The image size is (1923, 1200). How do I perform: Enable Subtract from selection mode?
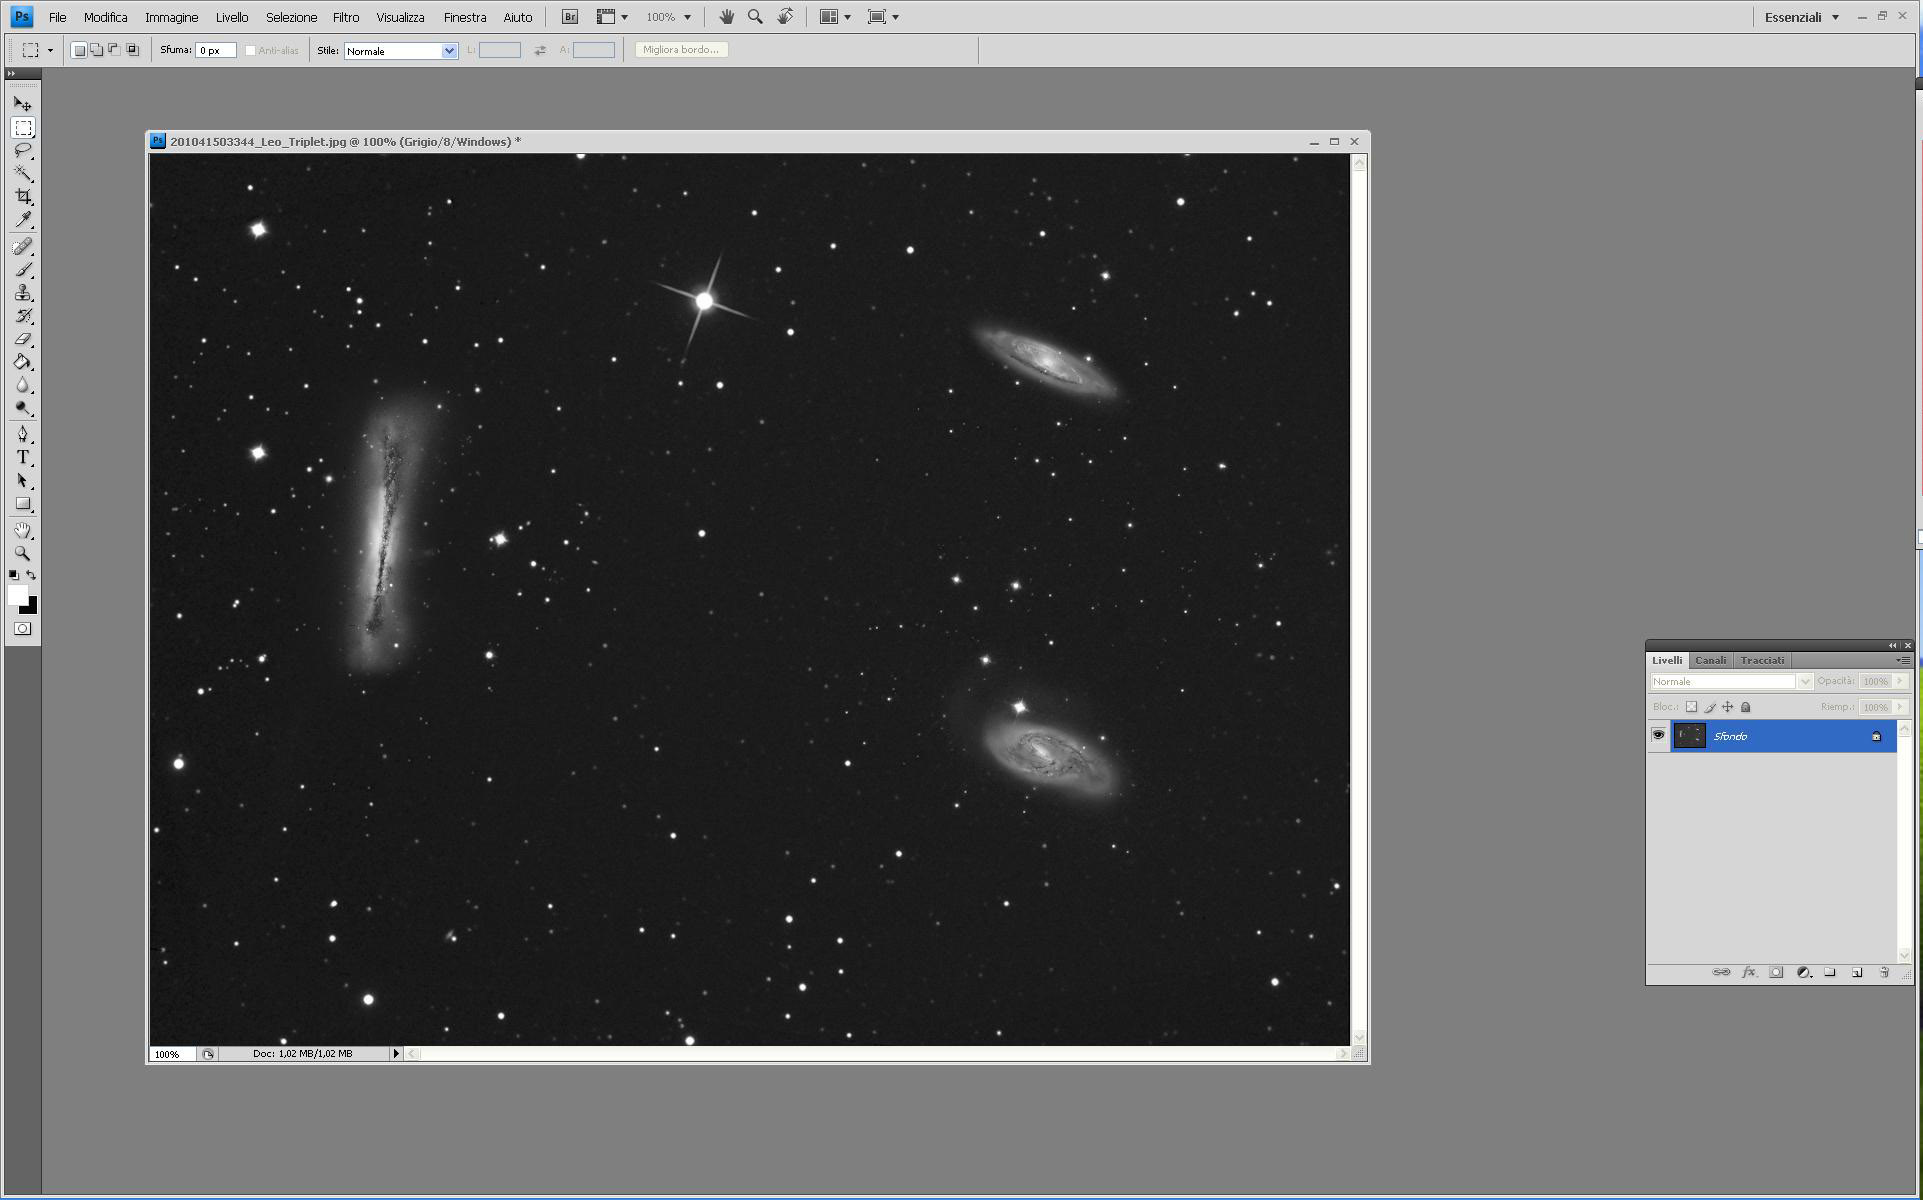[114, 50]
